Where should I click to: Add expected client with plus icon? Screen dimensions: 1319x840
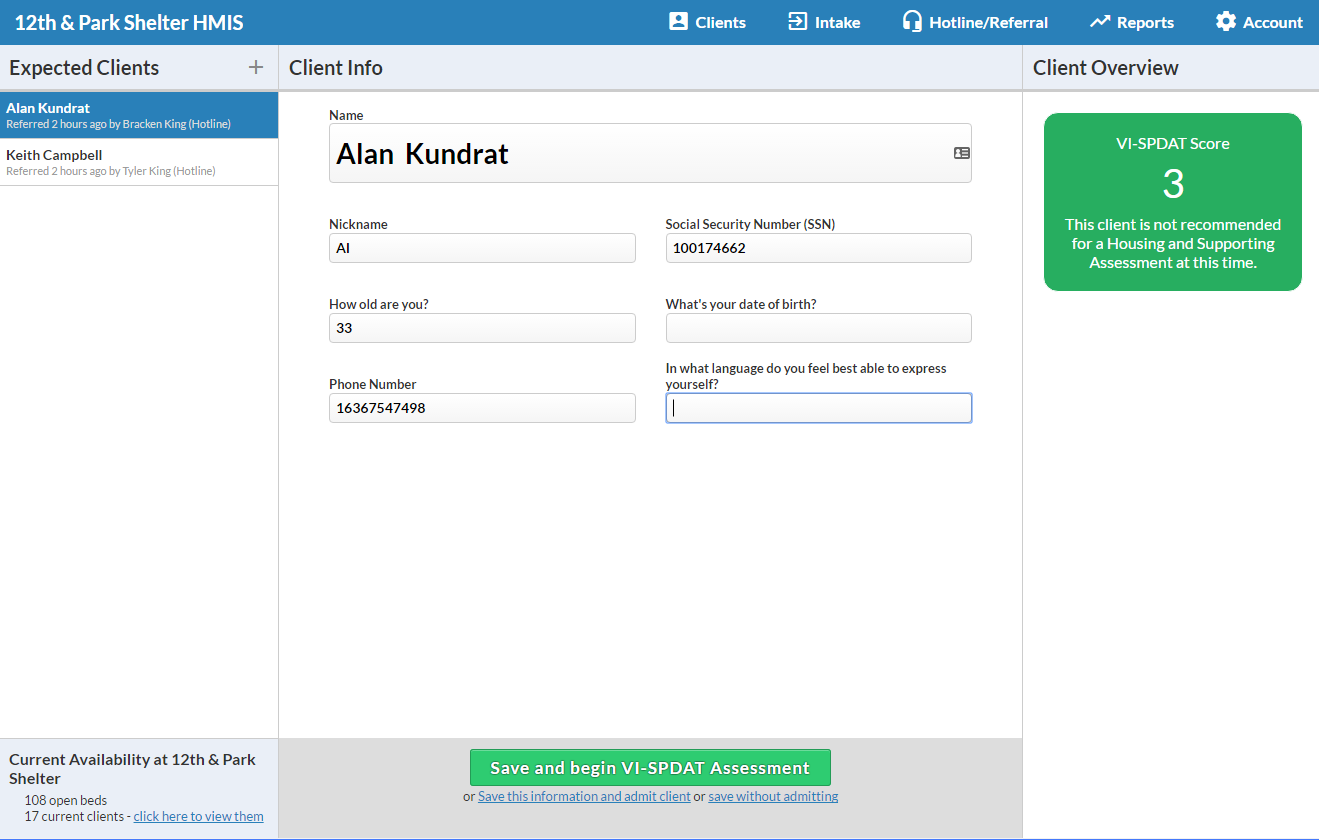tap(256, 67)
